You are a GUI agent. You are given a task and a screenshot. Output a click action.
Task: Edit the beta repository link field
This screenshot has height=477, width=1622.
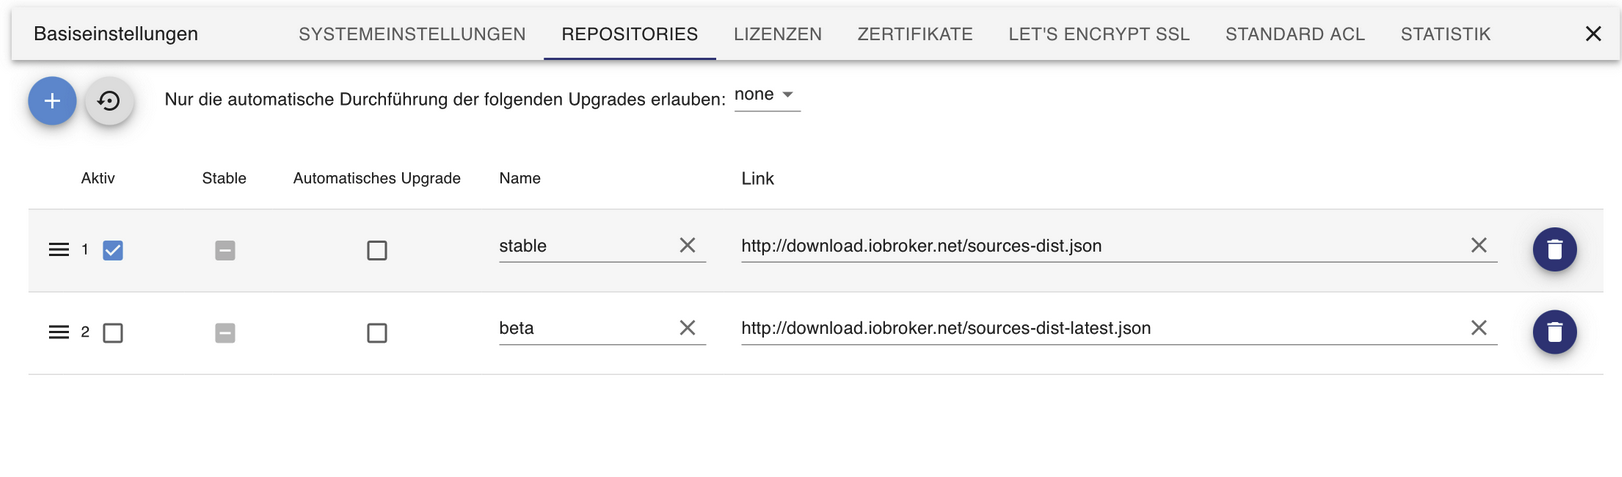coord(1100,328)
